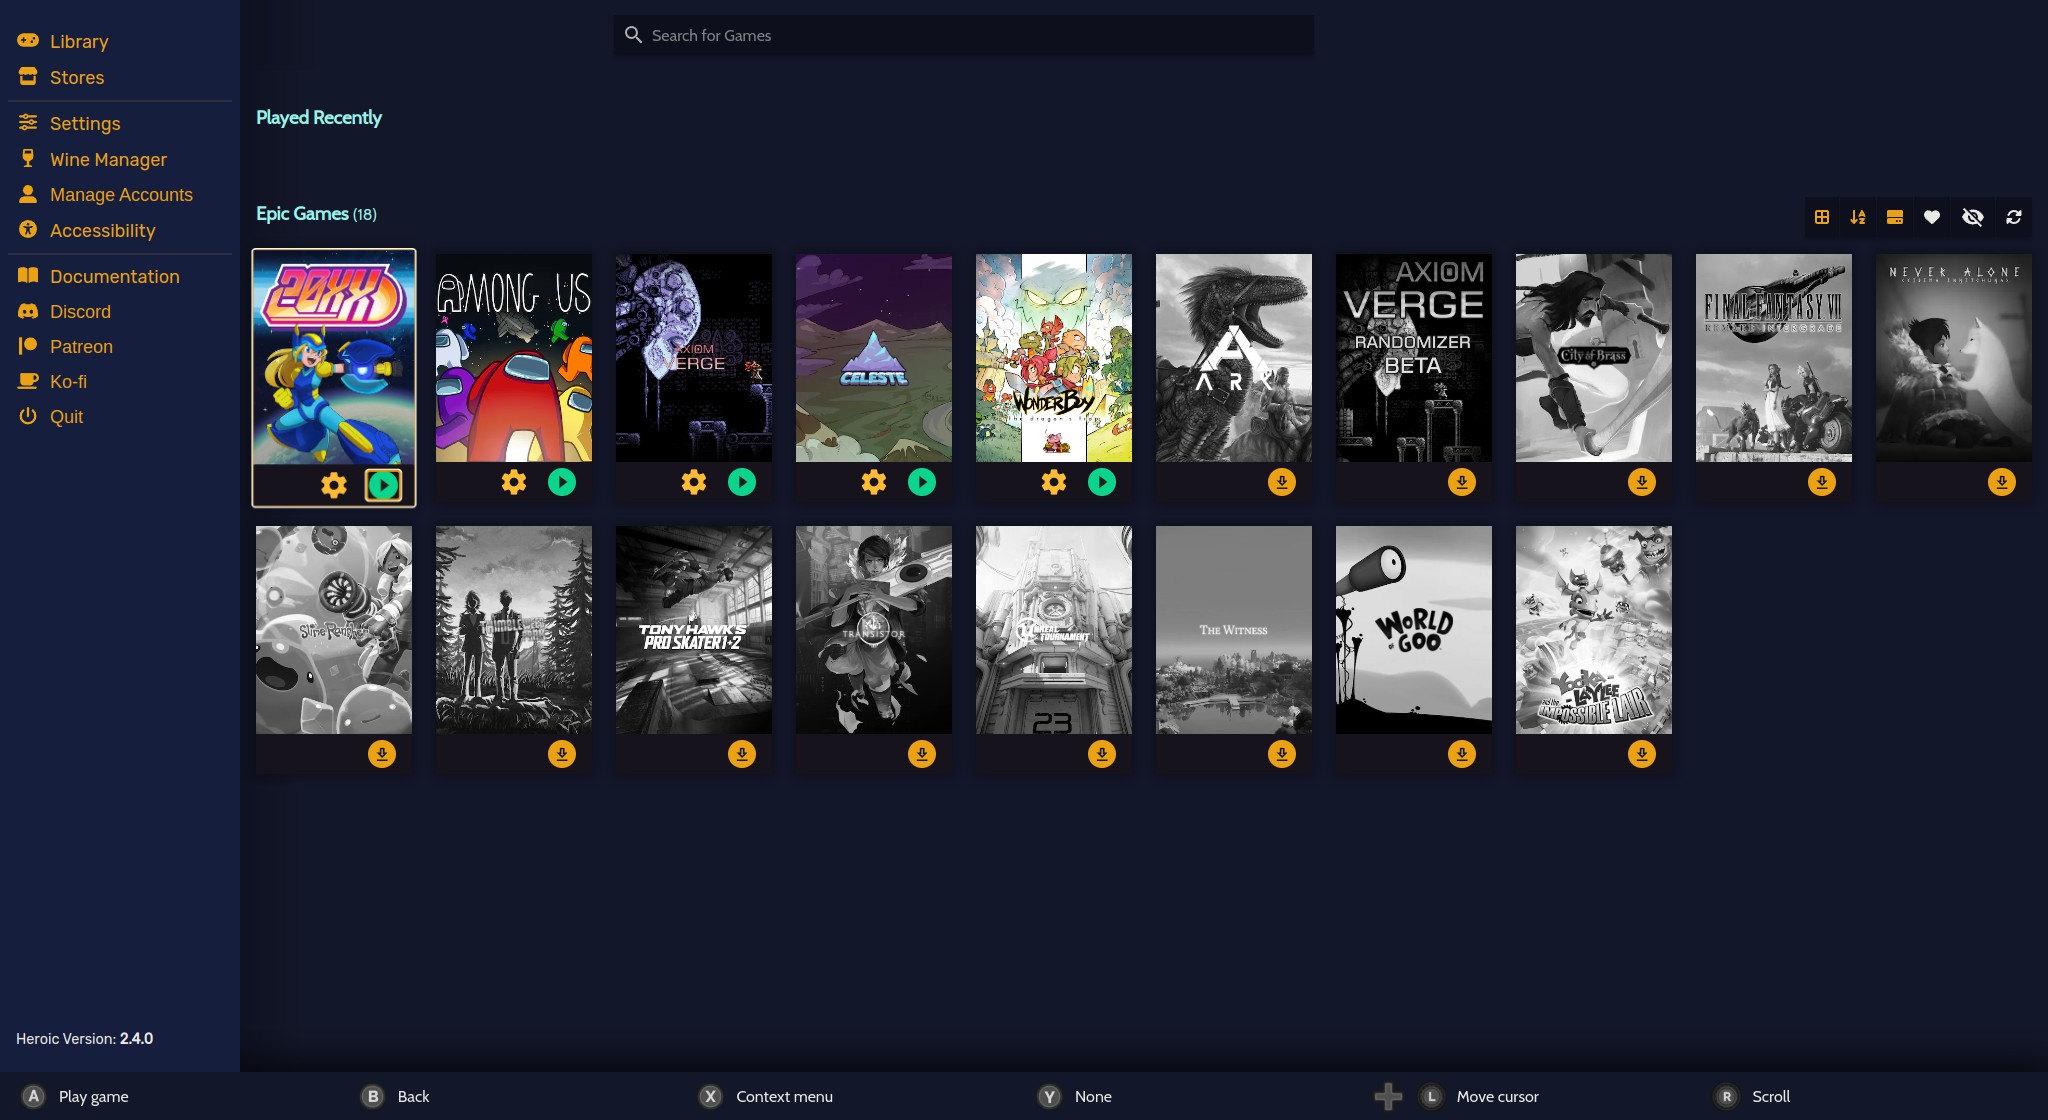Download City of Brass
2048x1120 pixels.
point(1642,482)
